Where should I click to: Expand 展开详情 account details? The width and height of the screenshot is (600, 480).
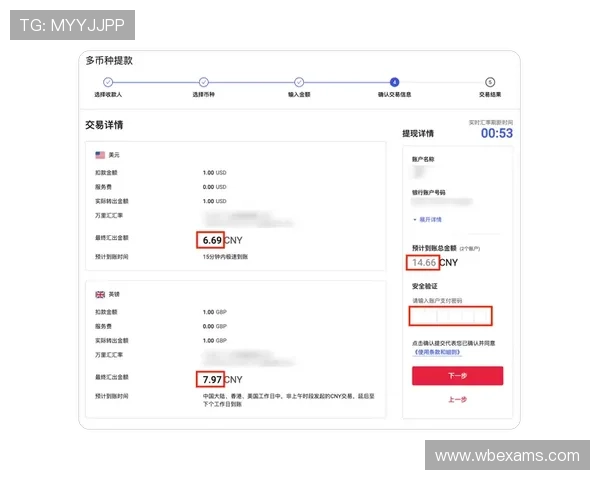point(427,219)
